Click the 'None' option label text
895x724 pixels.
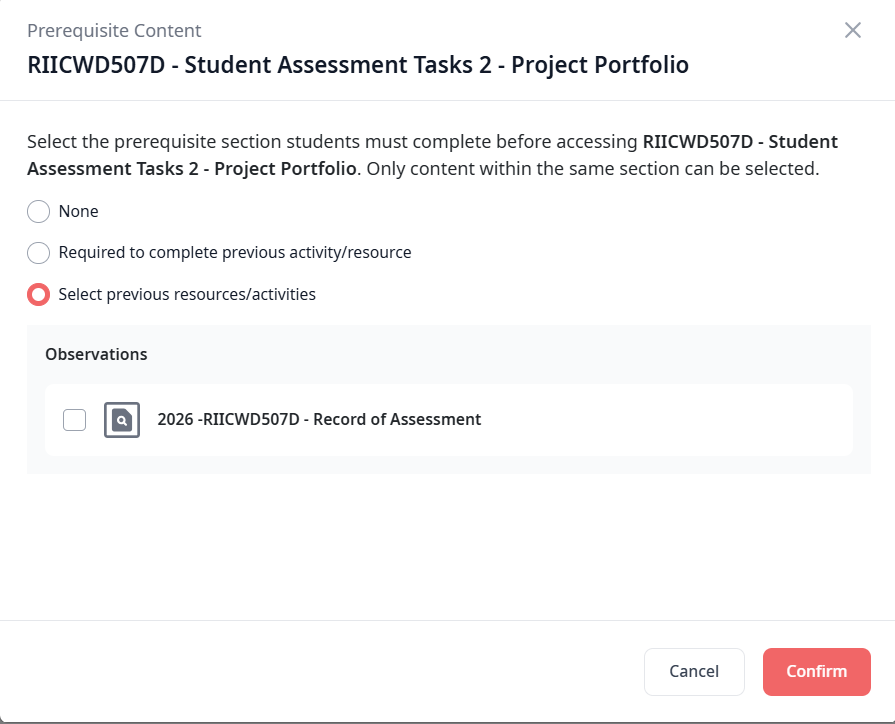[79, 211]
